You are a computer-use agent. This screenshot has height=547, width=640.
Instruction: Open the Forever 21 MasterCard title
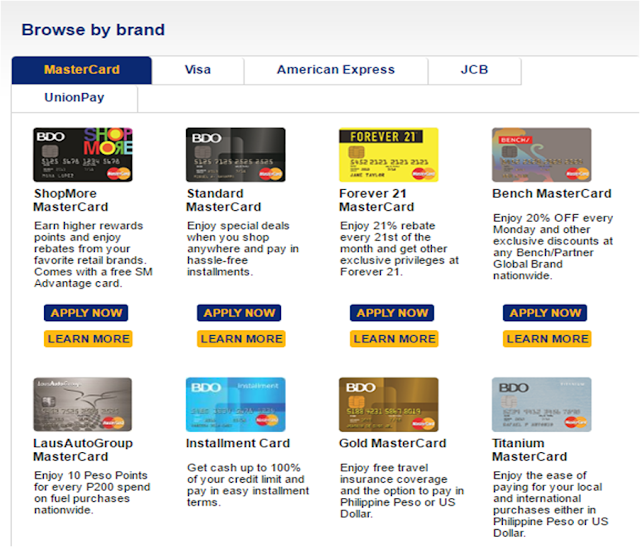(x=377, y=200)
